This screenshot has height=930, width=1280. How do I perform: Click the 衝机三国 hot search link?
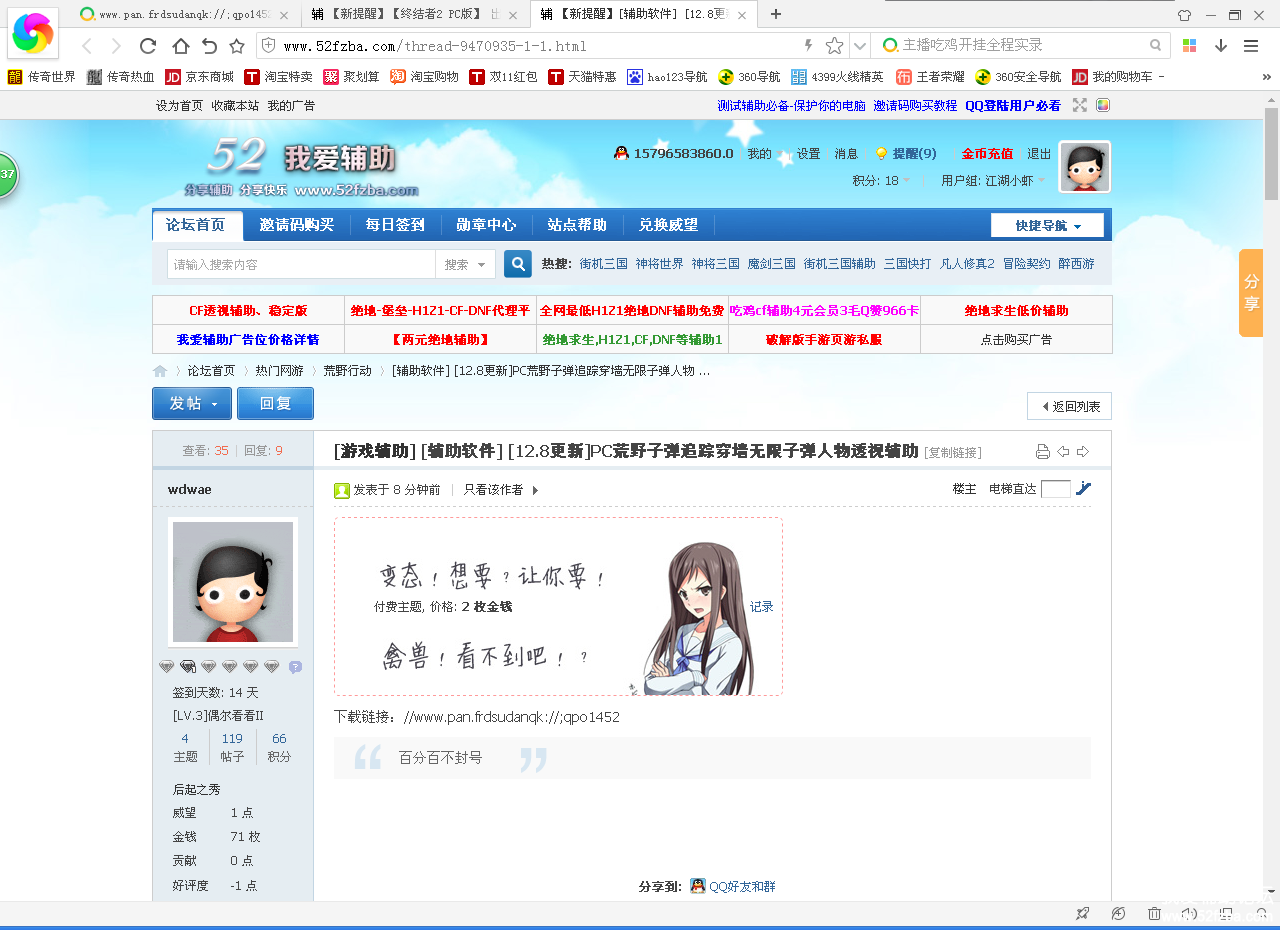point(604,264)
